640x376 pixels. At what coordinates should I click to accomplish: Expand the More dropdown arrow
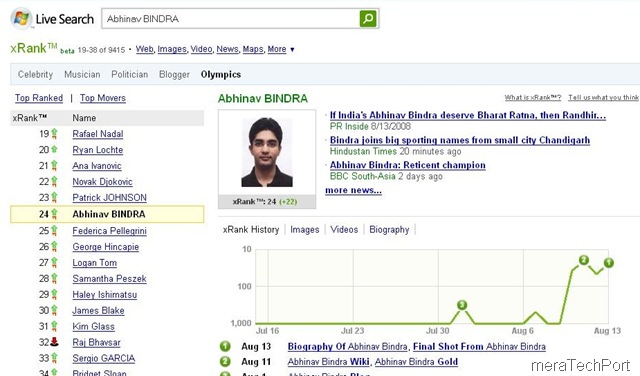[292, 50]
